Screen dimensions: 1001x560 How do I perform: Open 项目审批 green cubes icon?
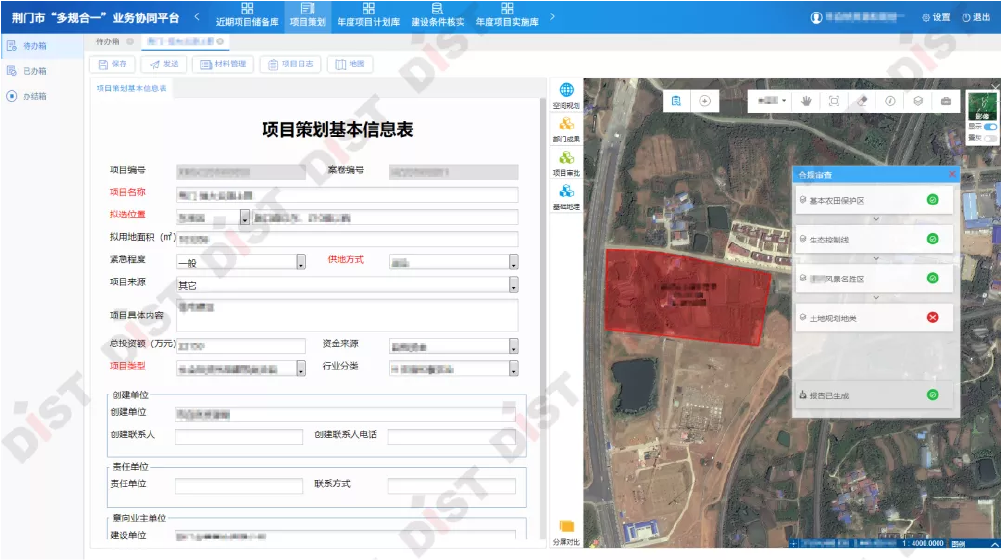point(567,162)
